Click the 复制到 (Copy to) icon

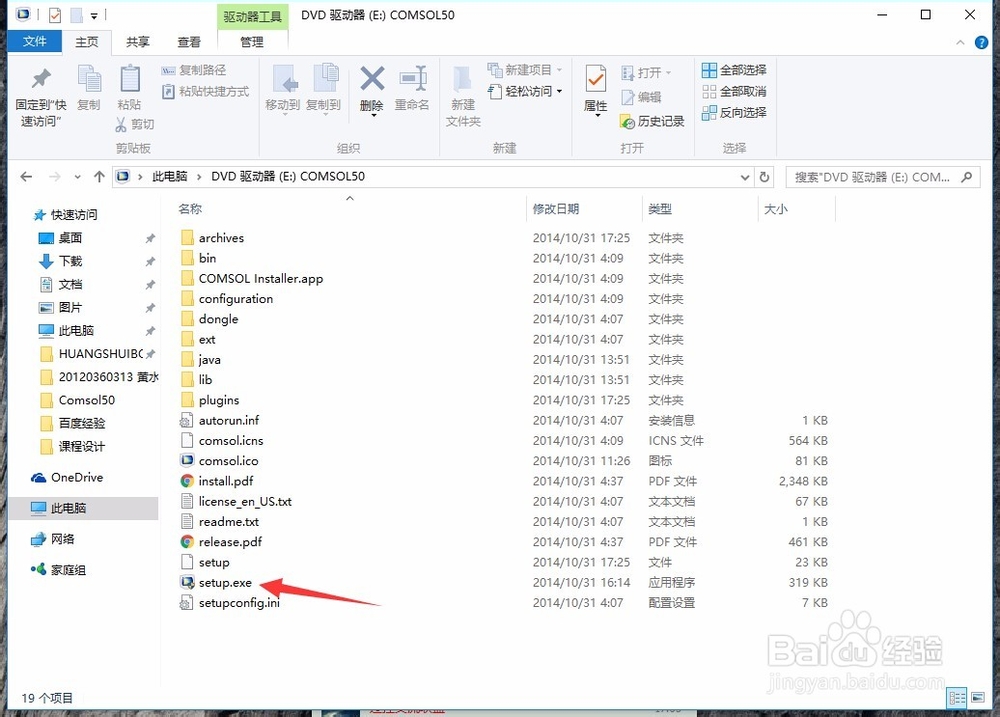[x=325, y=79]
